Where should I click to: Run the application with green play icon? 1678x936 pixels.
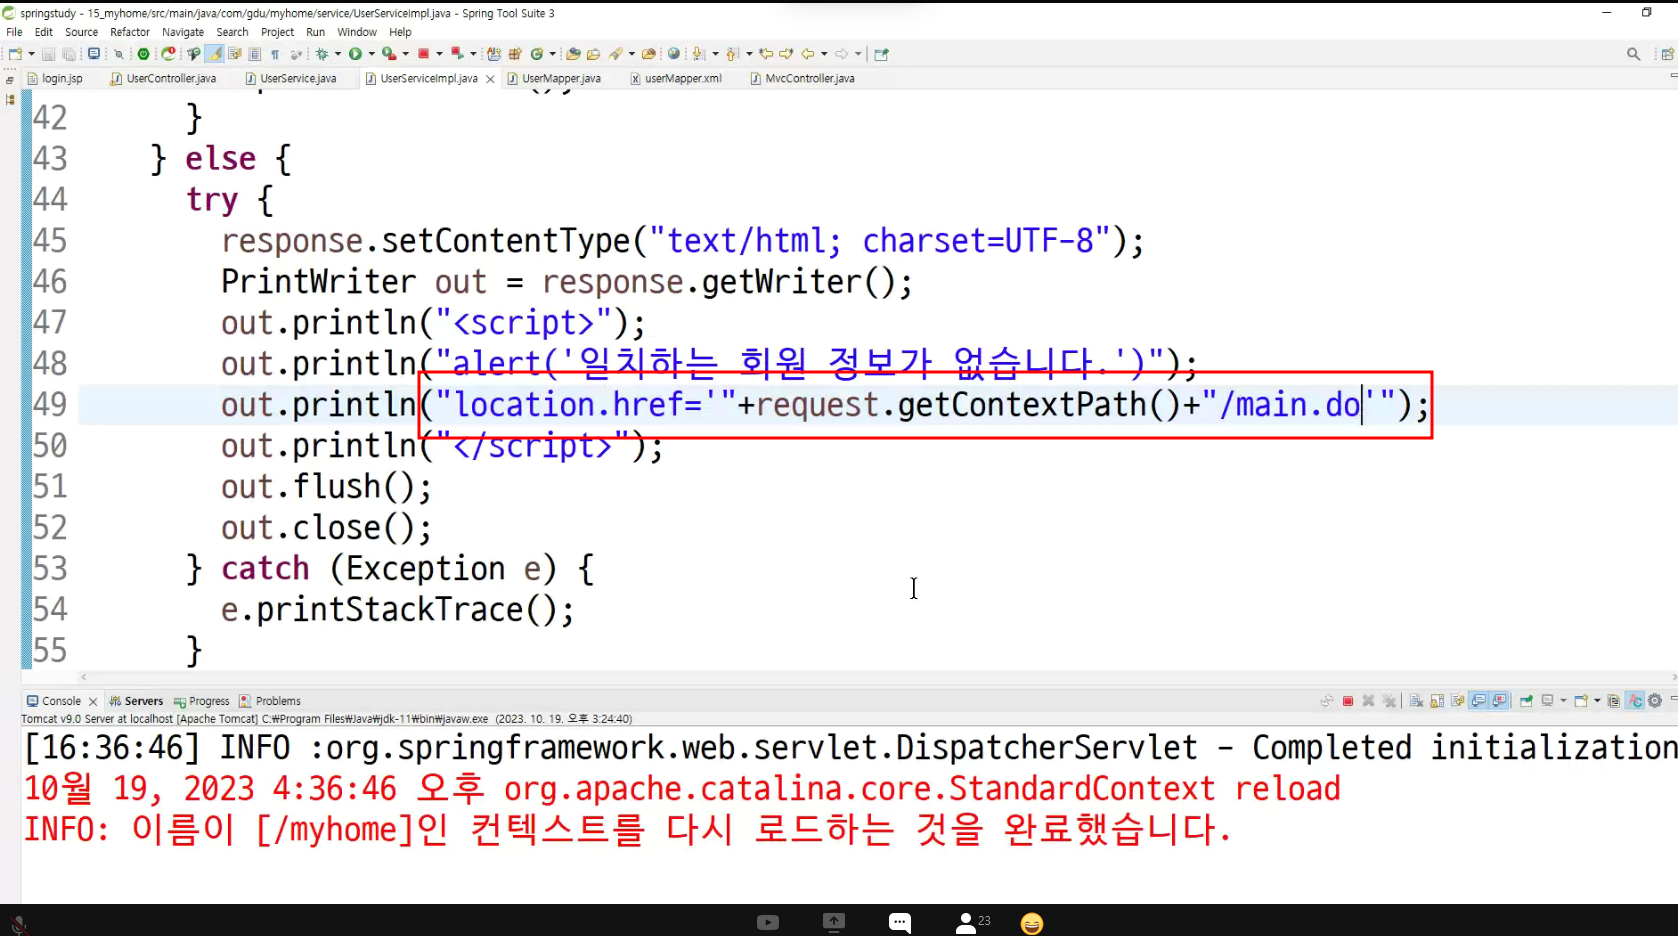pyautogui.click(x=355, y=54)
